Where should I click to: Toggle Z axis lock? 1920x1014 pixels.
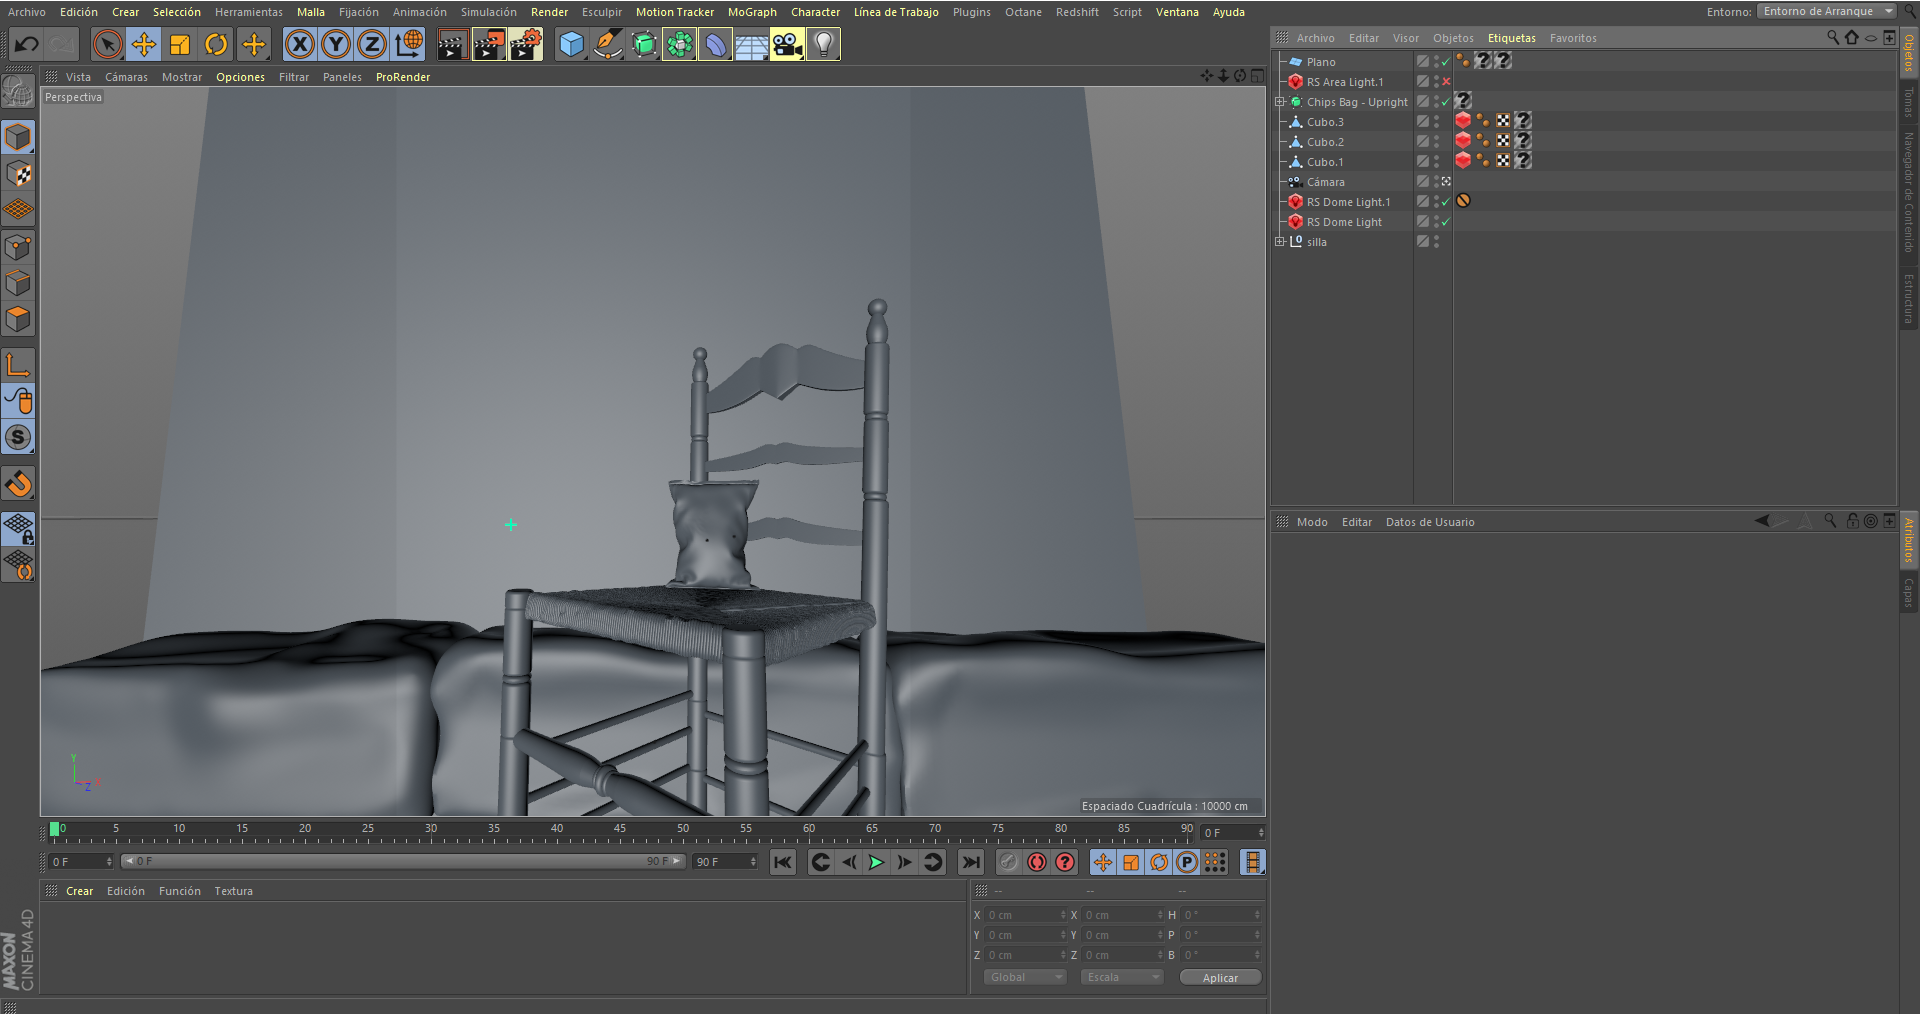point(372,44)
